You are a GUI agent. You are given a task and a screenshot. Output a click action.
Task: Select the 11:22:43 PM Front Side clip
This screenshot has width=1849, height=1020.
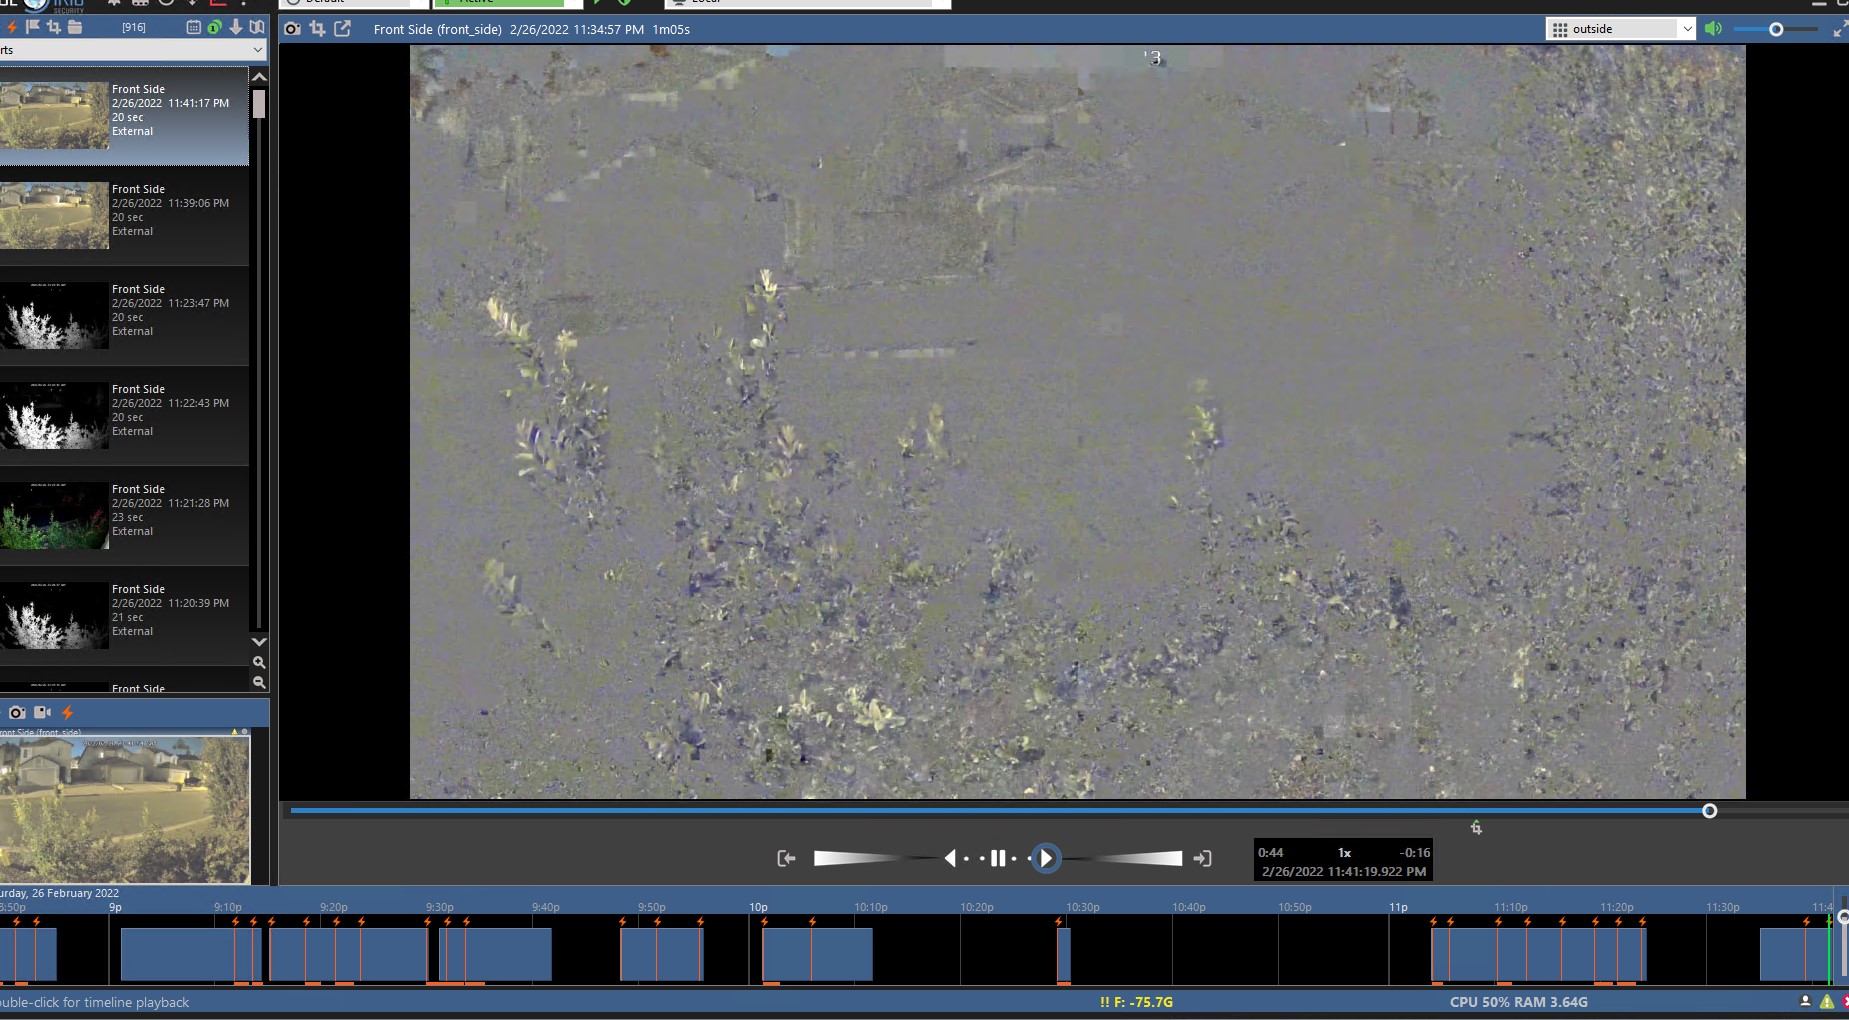pos(124,415)
